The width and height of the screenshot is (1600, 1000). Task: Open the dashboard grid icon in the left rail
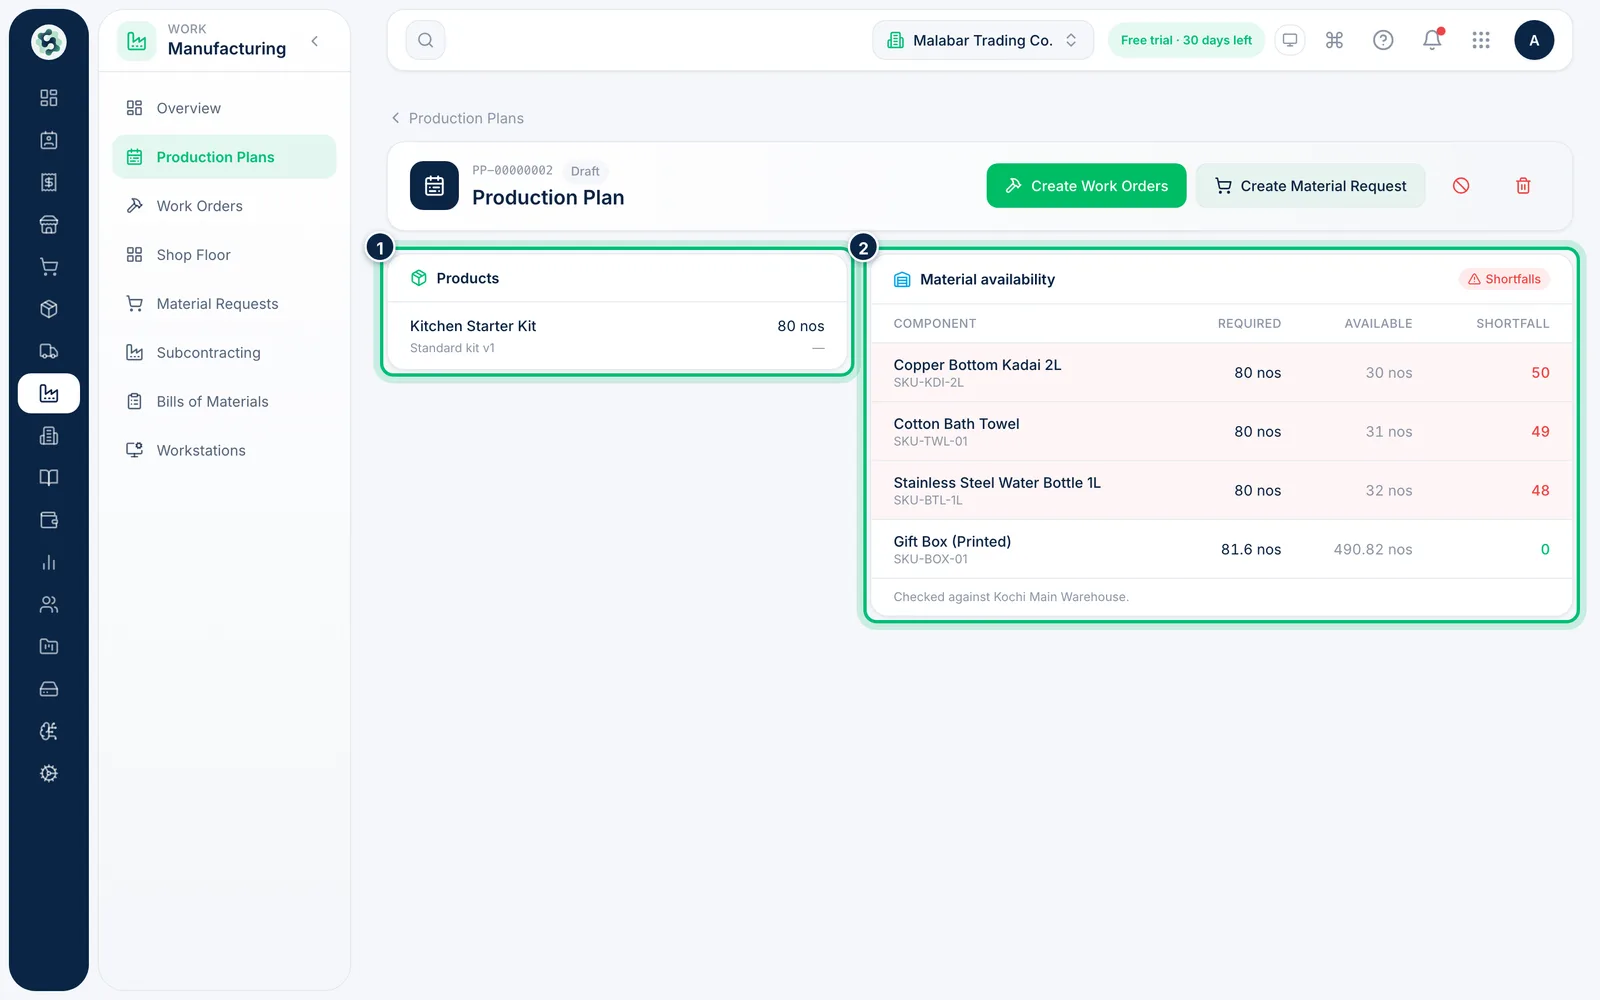pos(48,98)
